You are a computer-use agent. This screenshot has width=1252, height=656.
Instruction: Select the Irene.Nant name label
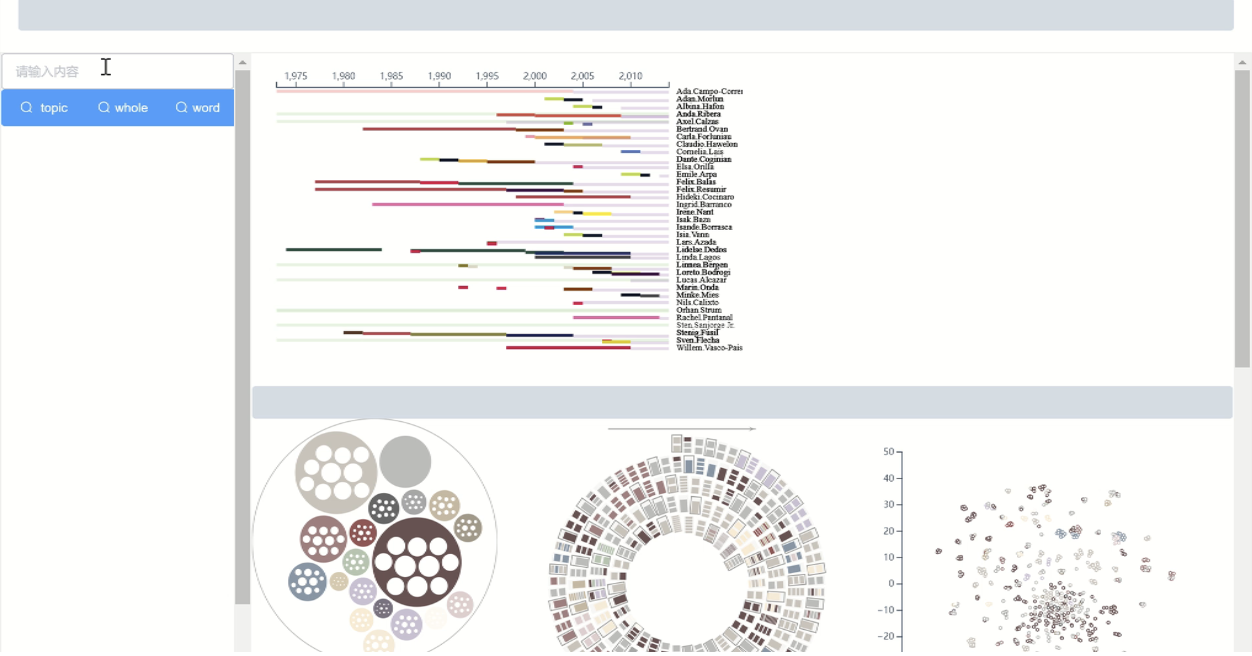695,212
